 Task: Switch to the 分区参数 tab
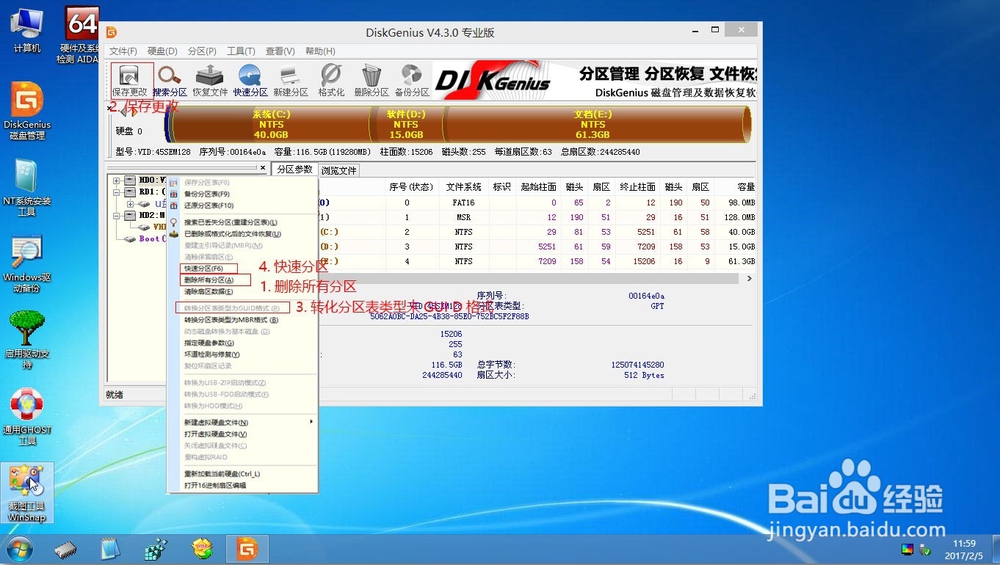tap(295, 169)
